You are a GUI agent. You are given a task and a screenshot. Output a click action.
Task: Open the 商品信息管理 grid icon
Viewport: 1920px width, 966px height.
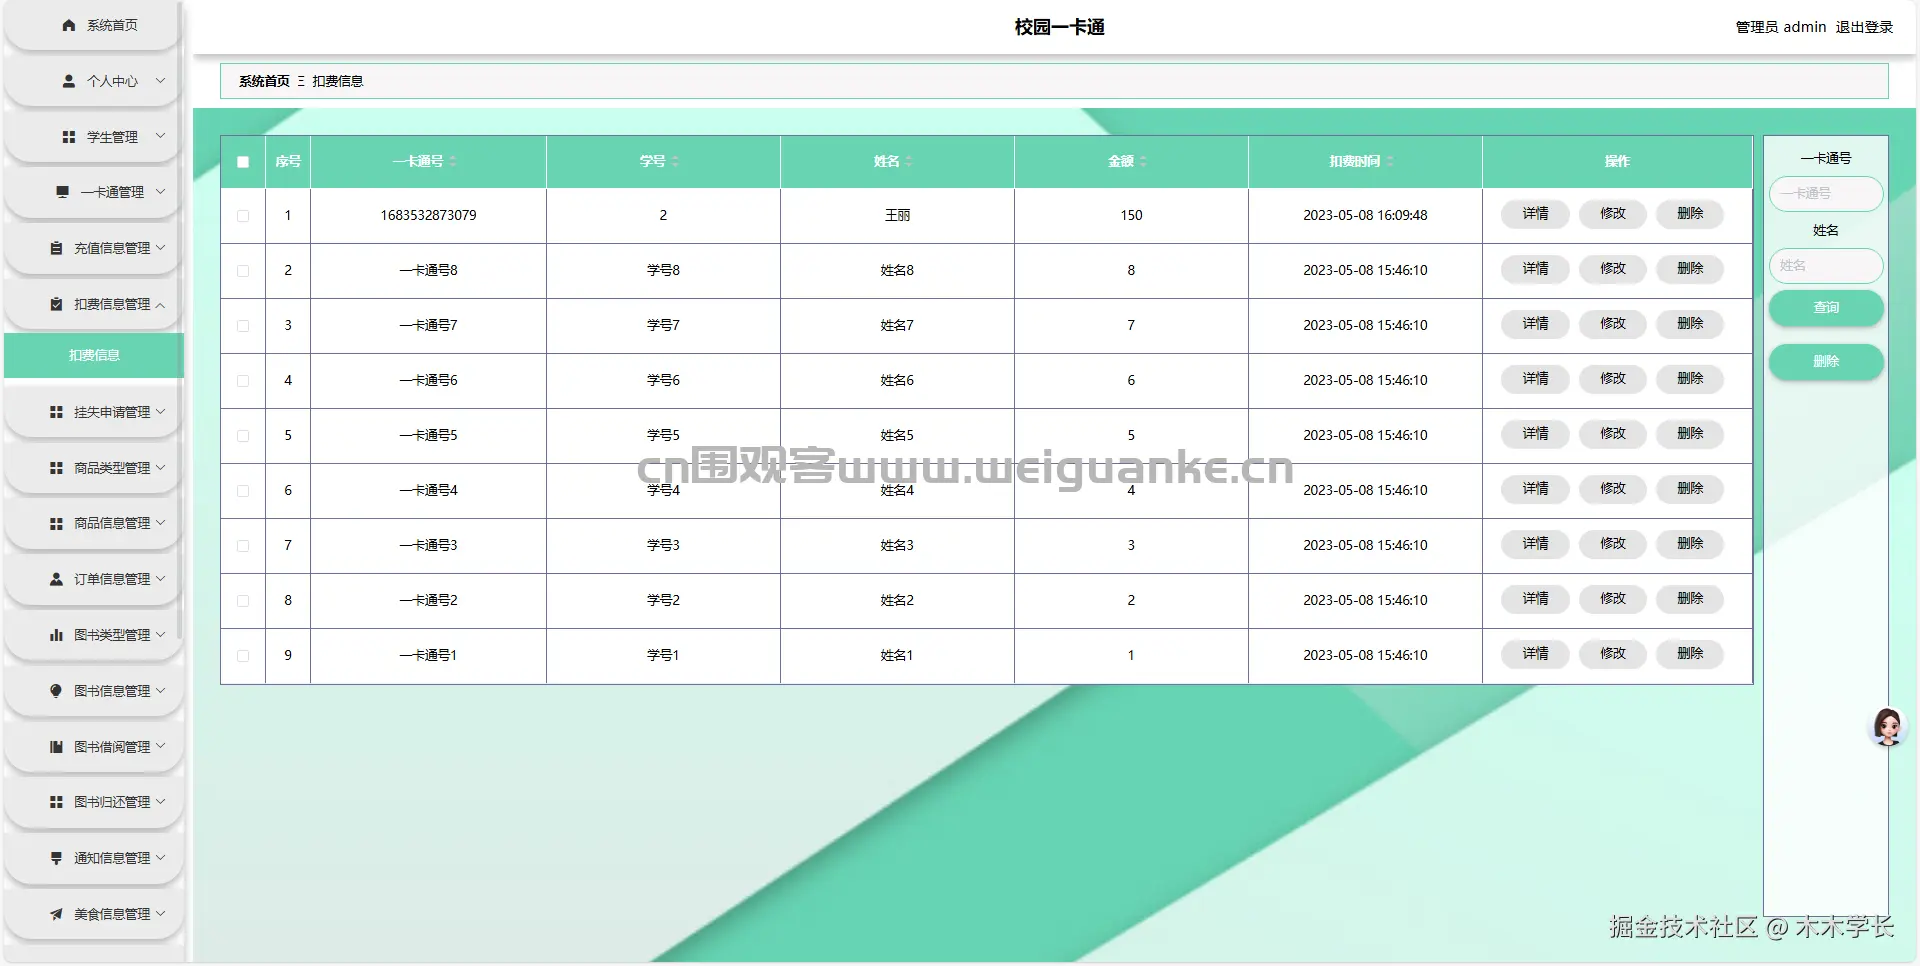pos(57,523)
